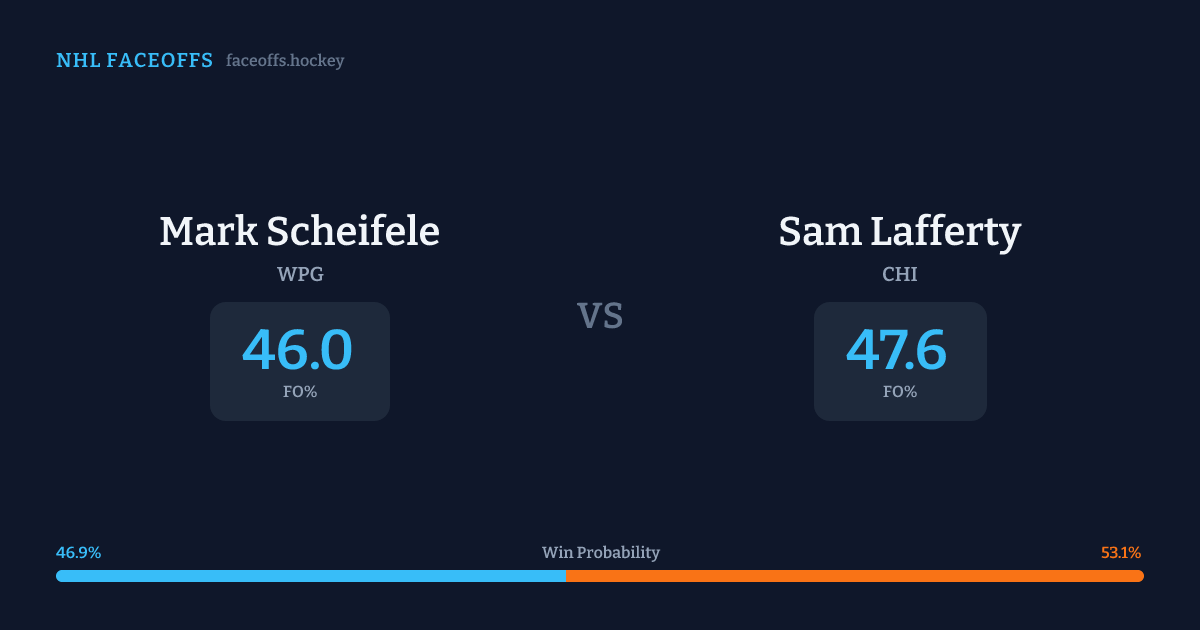Click Lafferty's 47.6 faceoff value
This screenshot has height=630, width=1200.
coord(897,350)
